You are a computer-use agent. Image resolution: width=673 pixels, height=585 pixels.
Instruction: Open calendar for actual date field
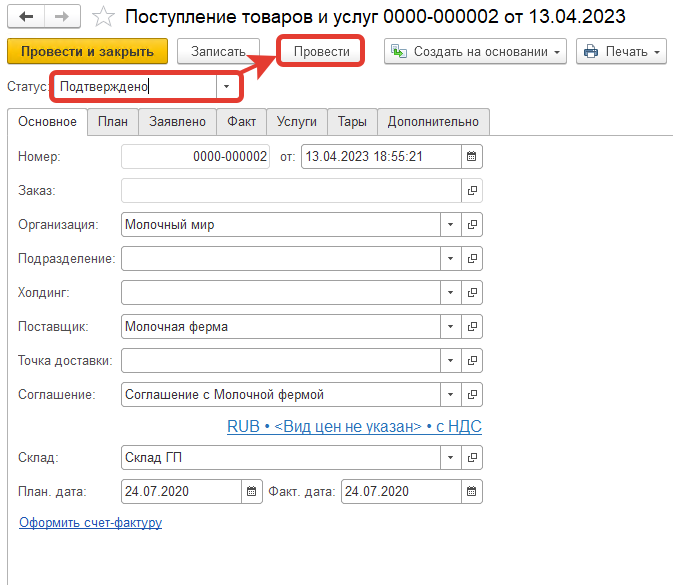472,491
